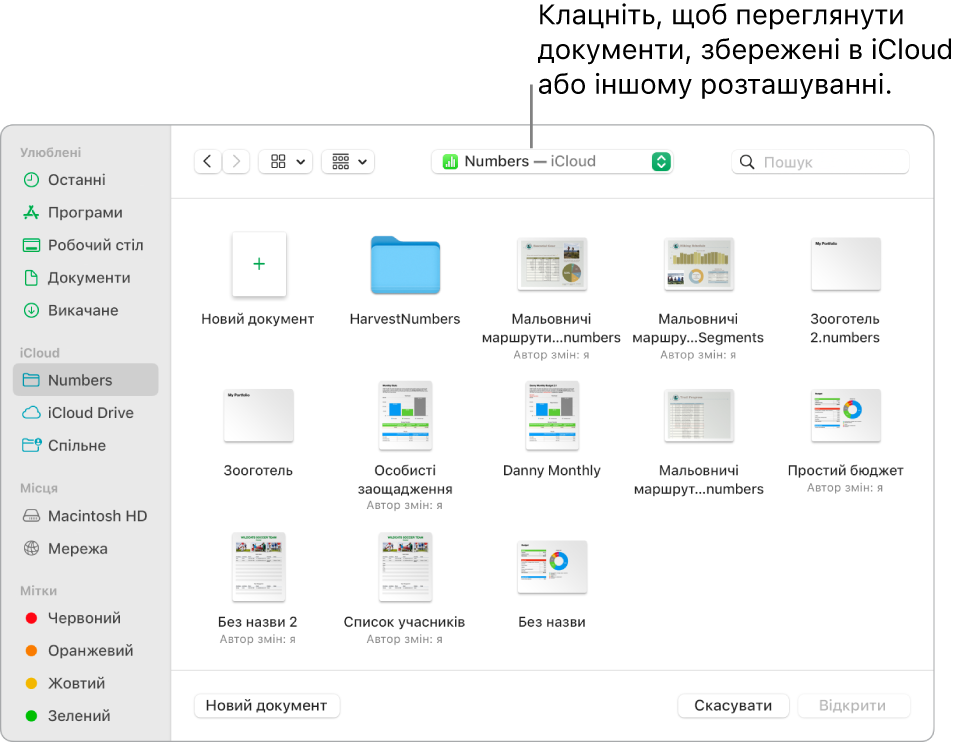This screenshot has width=972, height=742.
Task: Click the Скасувати button
Action: point(733,705)
